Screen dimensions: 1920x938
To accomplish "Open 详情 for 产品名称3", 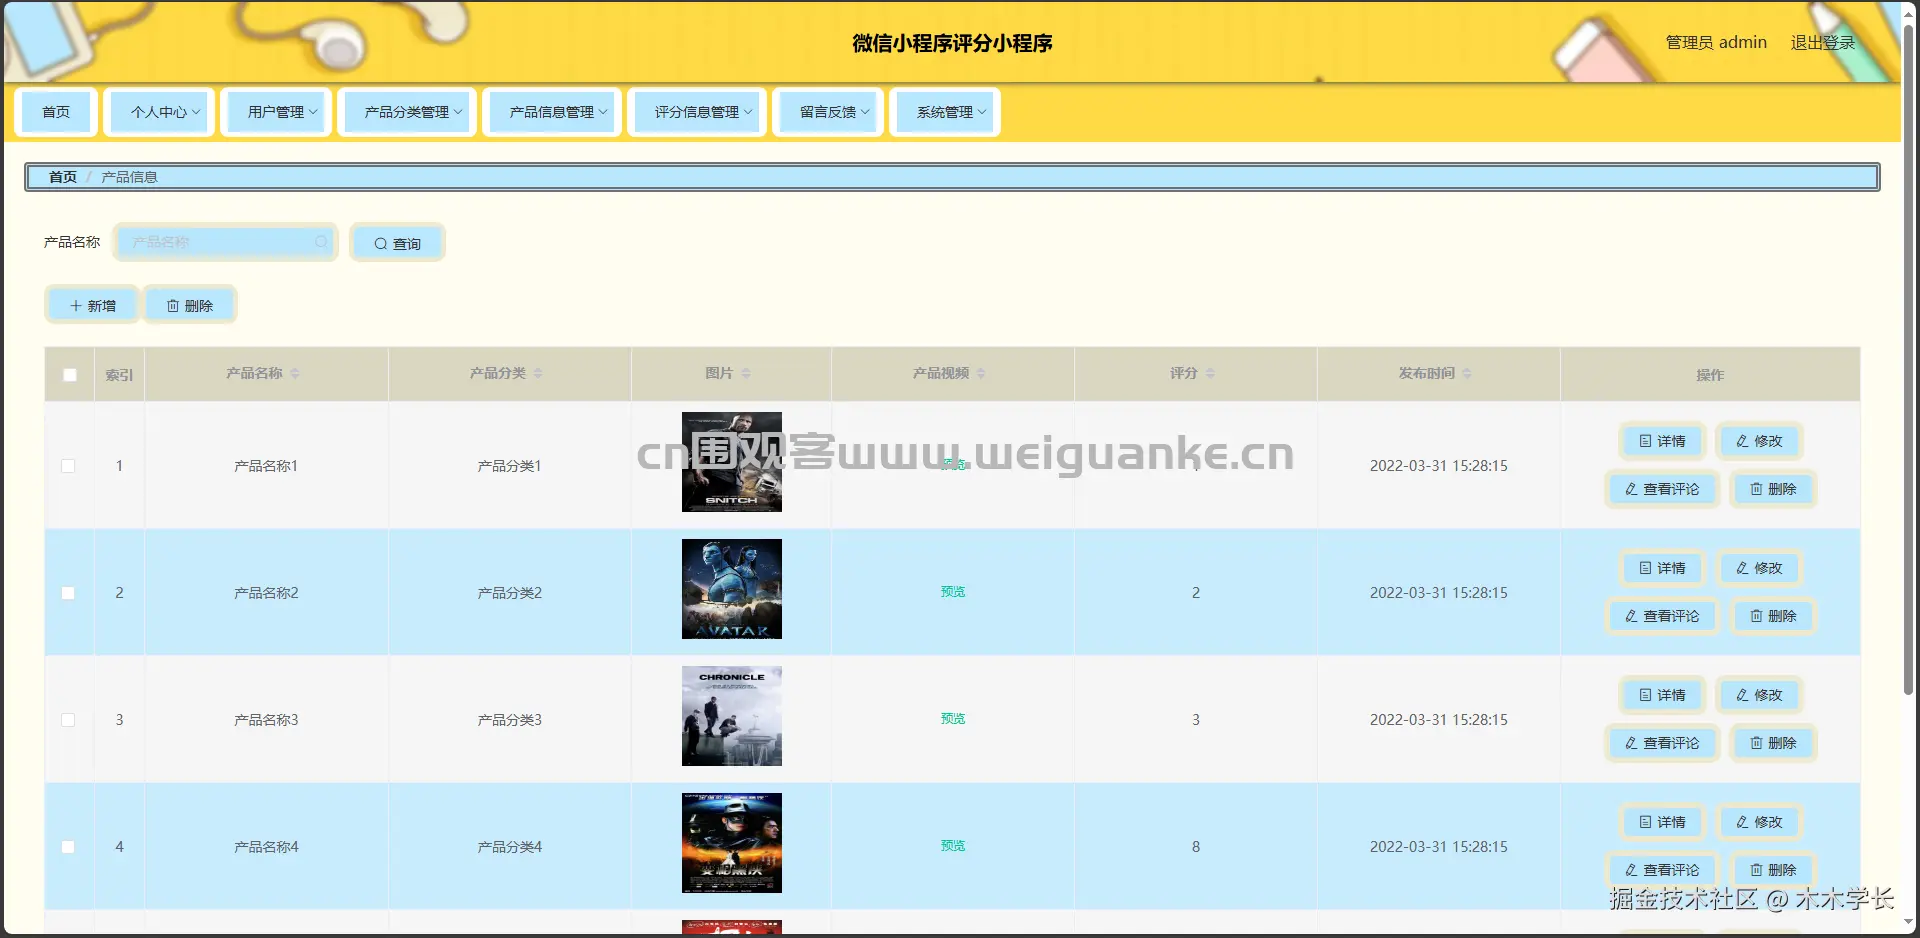I will click(x=1662, y=695).
